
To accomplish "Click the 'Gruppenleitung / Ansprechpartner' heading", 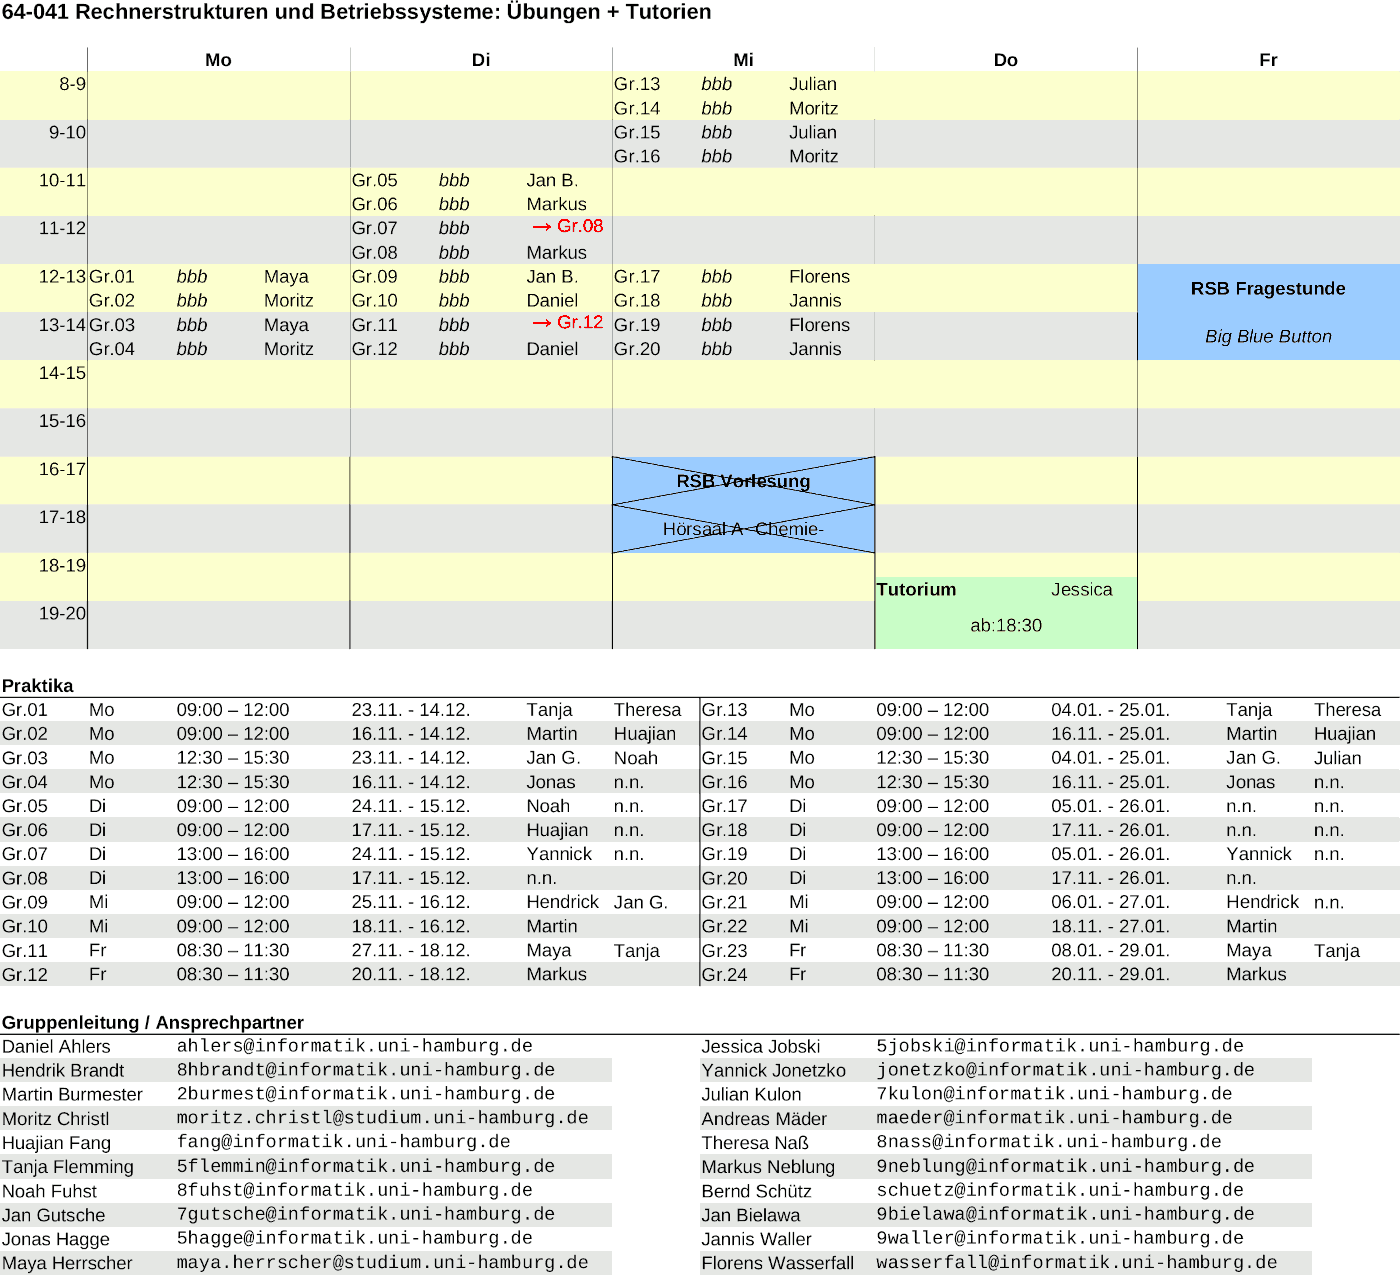I will tap(153, 1023).
